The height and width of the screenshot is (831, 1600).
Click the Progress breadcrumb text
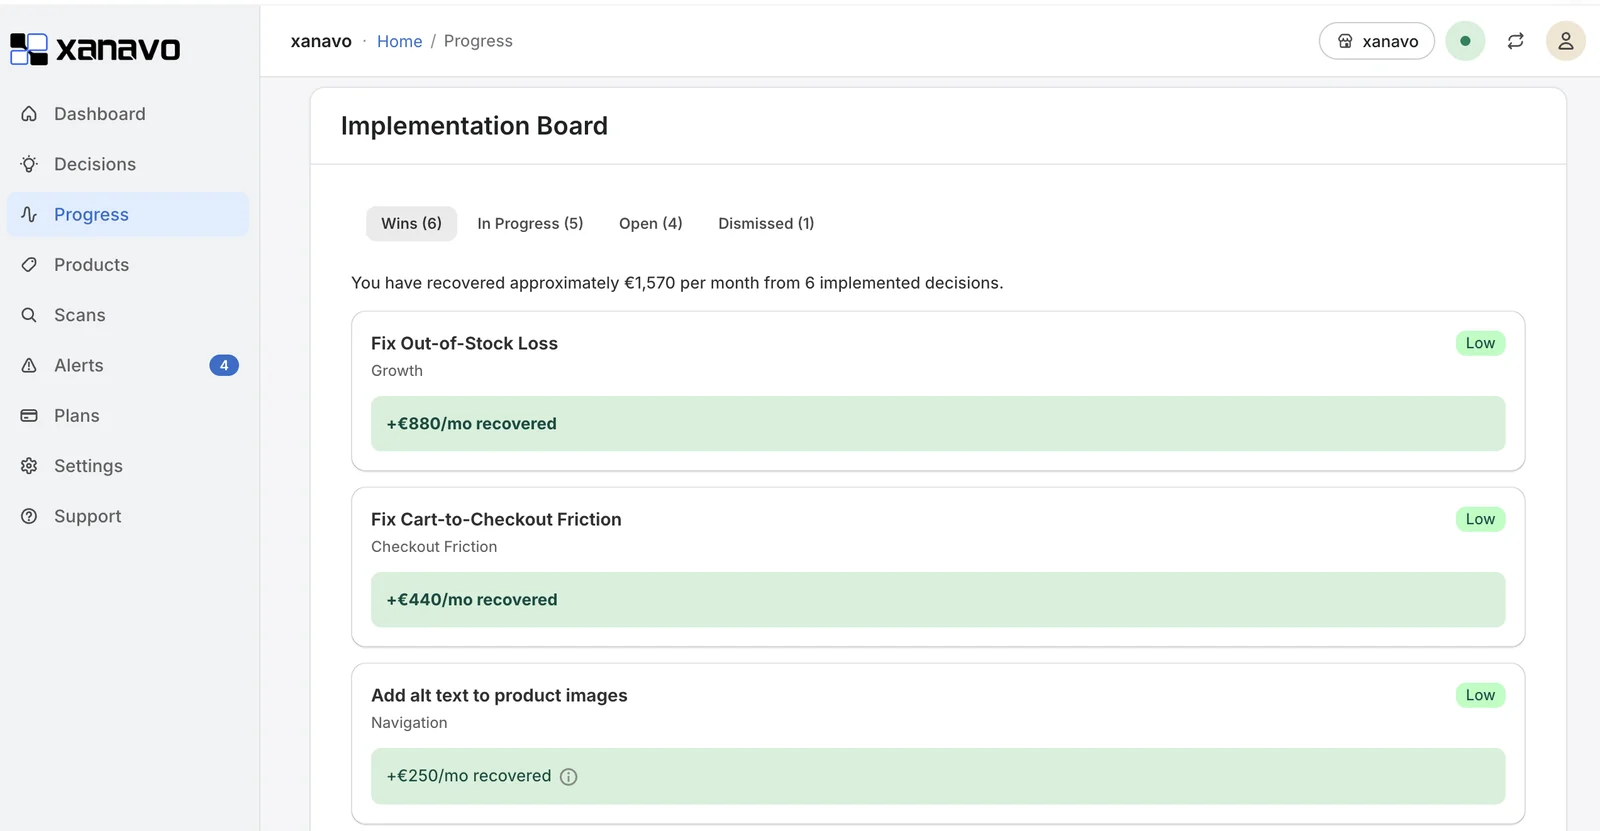478,41
